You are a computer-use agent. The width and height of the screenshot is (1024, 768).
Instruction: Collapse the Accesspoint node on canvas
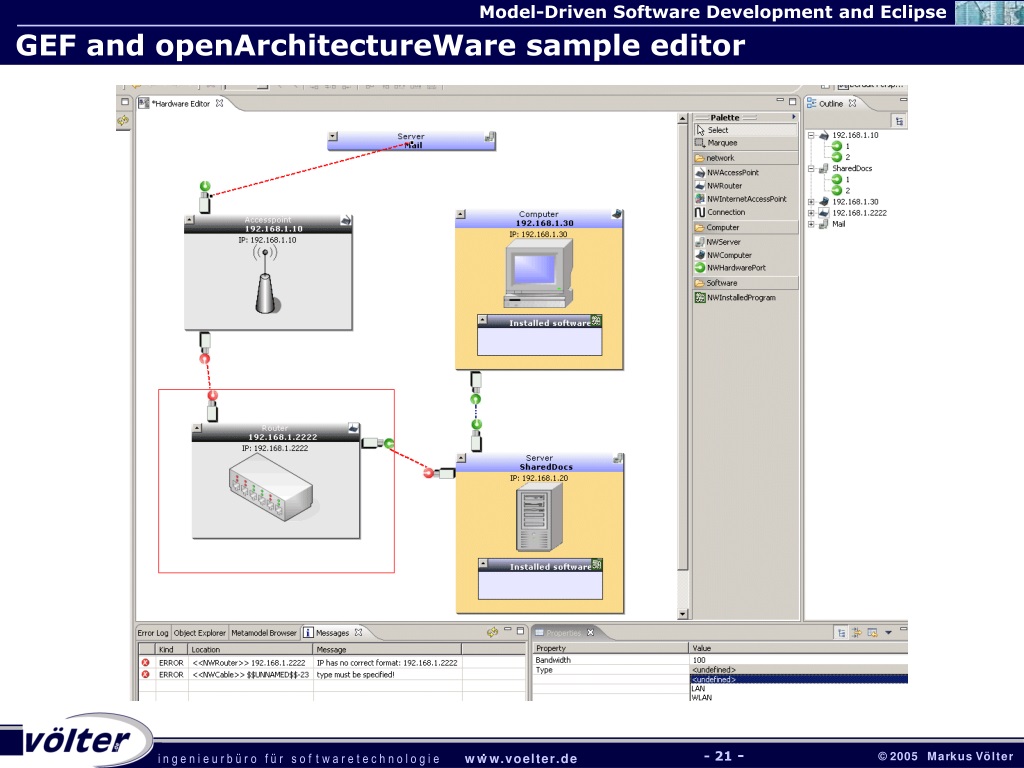189,220
